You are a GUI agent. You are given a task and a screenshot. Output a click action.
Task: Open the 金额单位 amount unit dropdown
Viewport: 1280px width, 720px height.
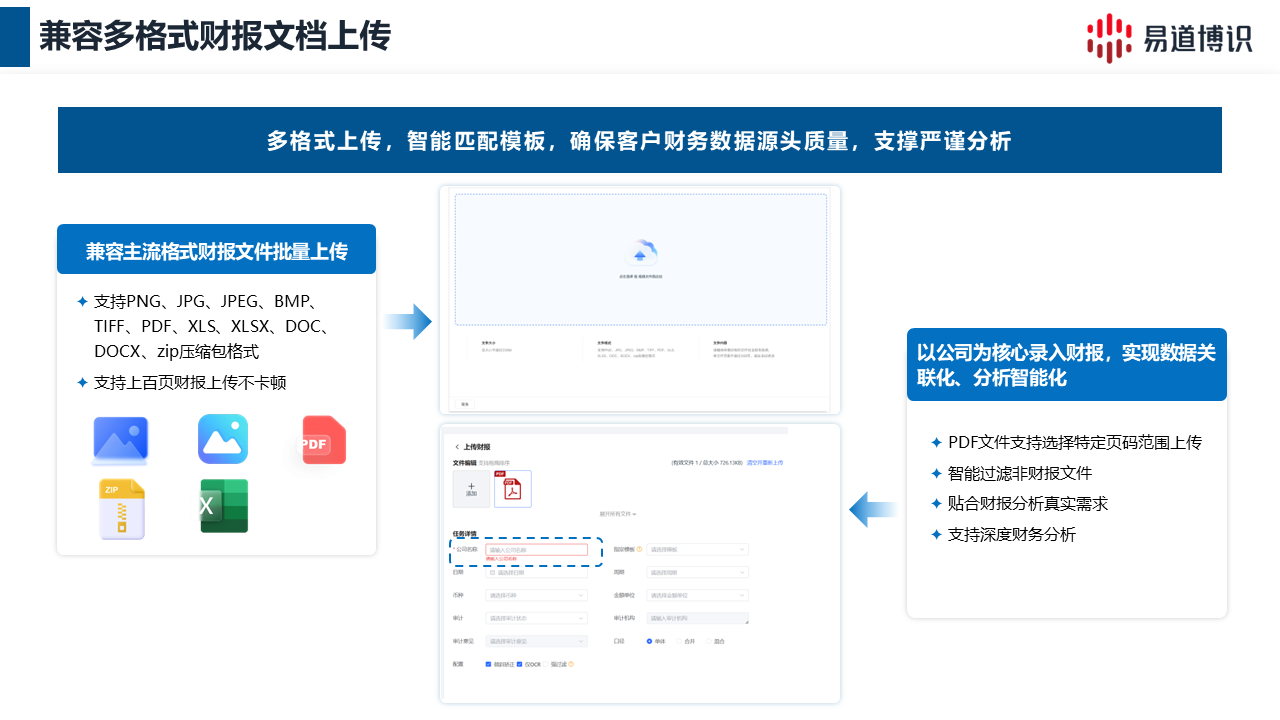(698, 595)
